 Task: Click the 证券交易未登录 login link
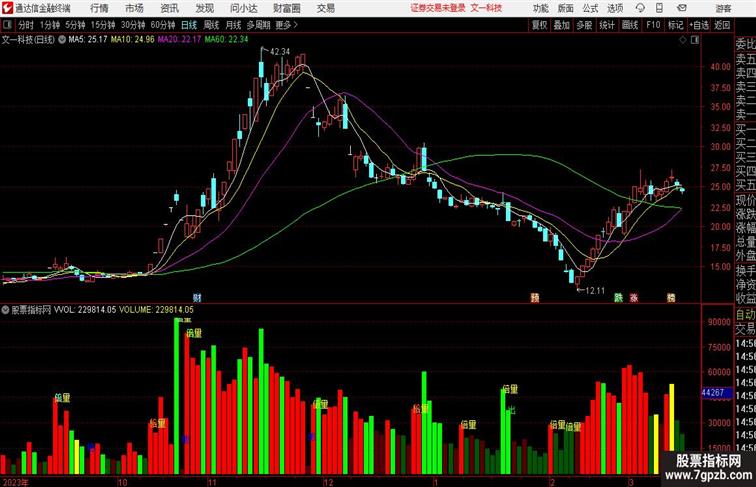coord(438,8)
